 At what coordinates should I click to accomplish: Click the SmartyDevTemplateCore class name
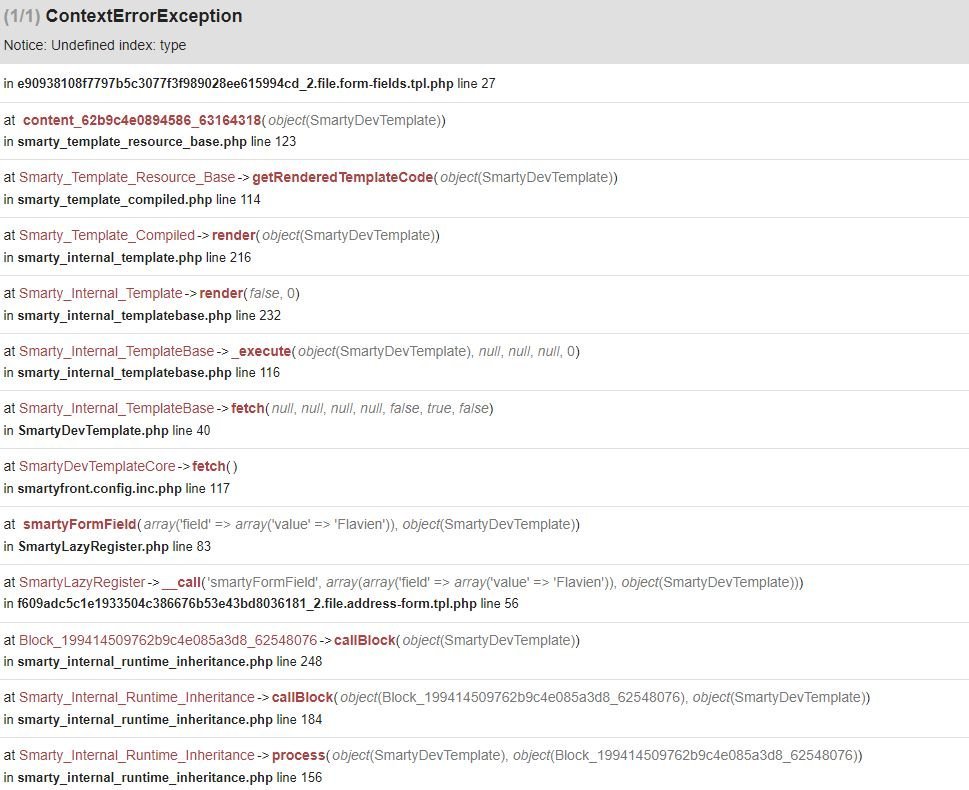pyautogui.click(x=98, y=466)
